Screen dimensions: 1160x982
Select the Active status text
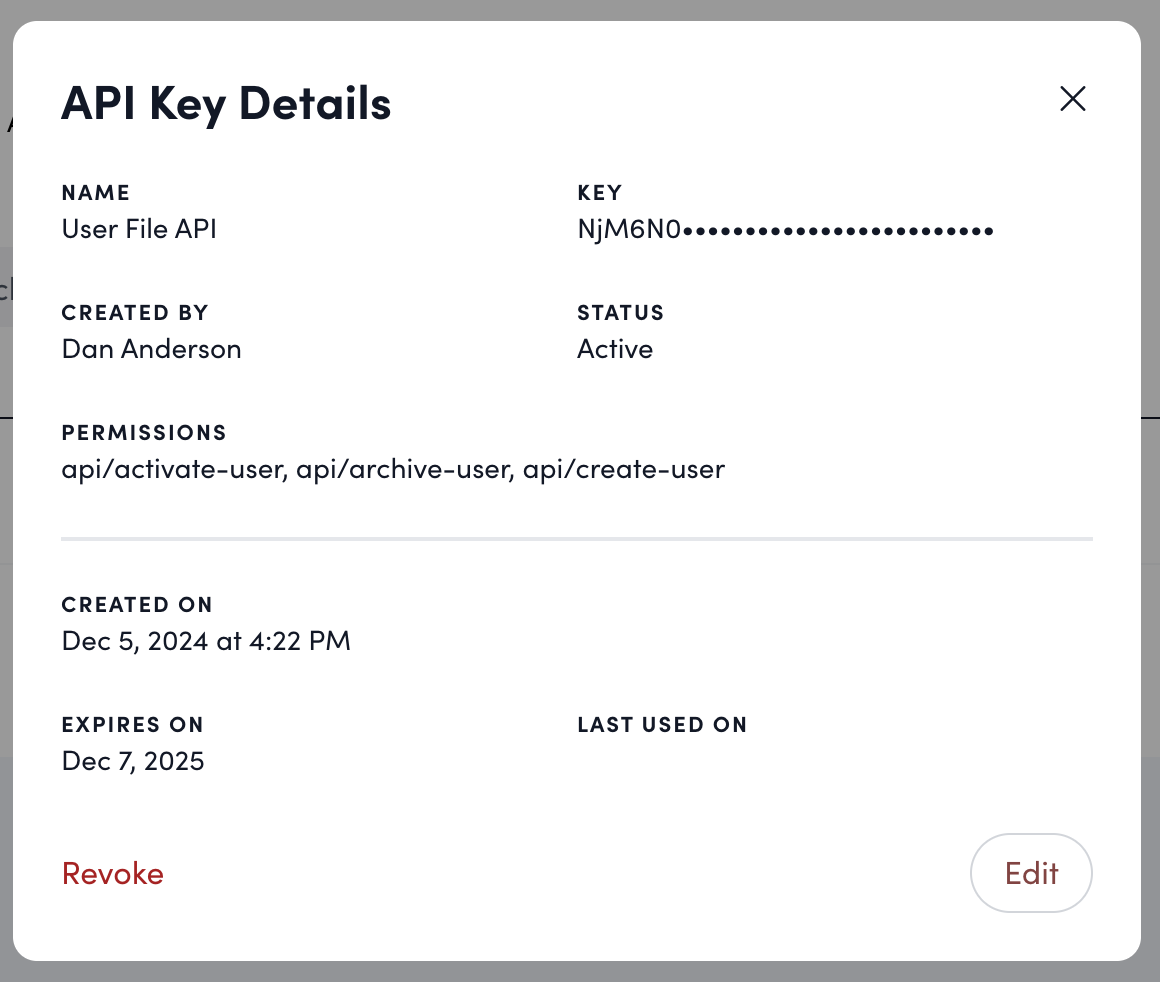(615, 349)
